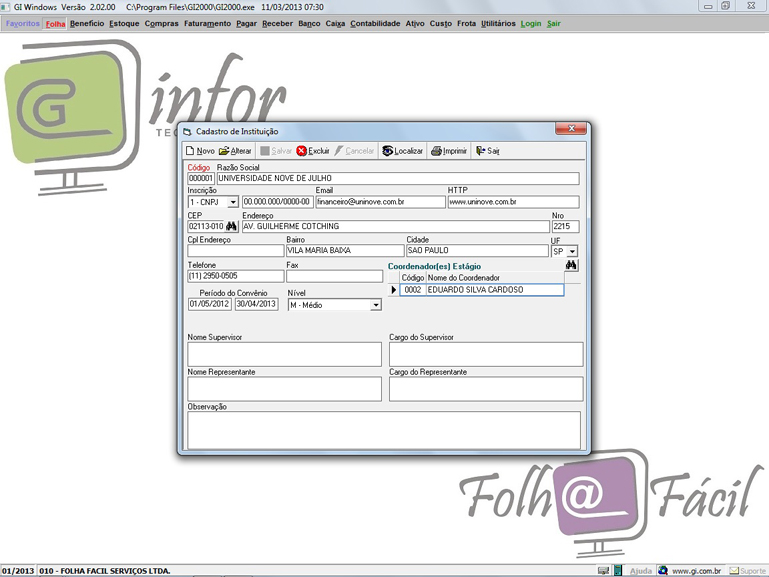The height and width of the screenshot is (577, 769).
Task: Click the row pointer arrow for coordinator 0002
Action: pos(393,290)
